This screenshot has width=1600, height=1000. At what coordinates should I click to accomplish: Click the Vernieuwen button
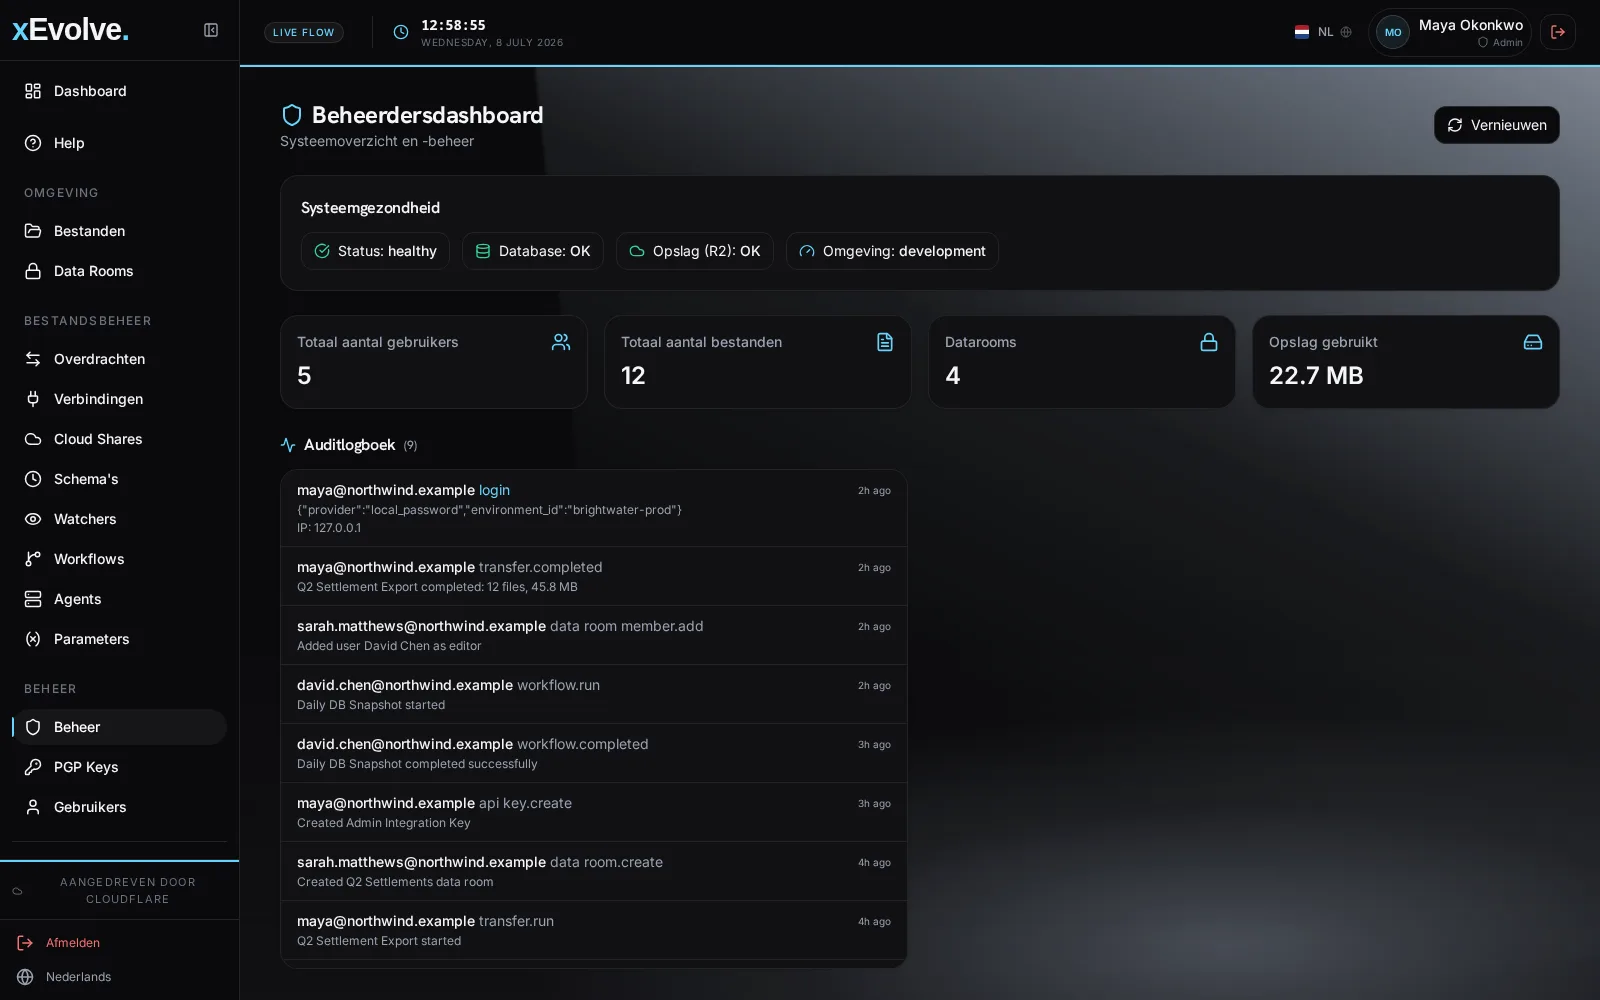1496,125
